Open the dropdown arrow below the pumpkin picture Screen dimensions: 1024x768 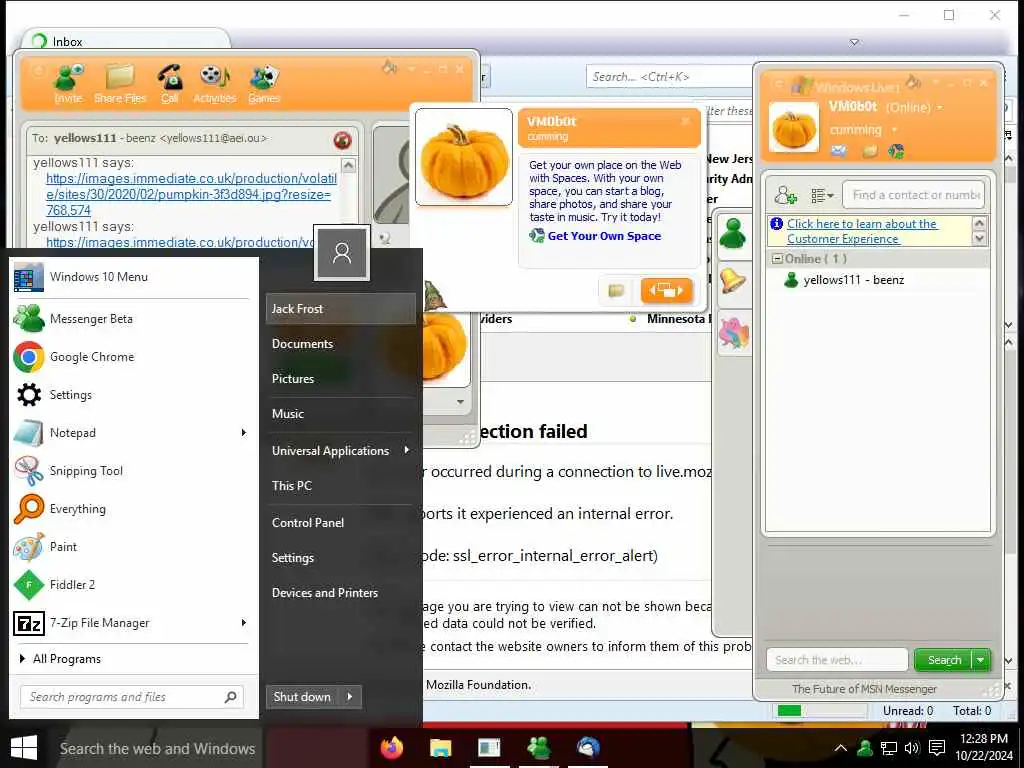[460, 402]
